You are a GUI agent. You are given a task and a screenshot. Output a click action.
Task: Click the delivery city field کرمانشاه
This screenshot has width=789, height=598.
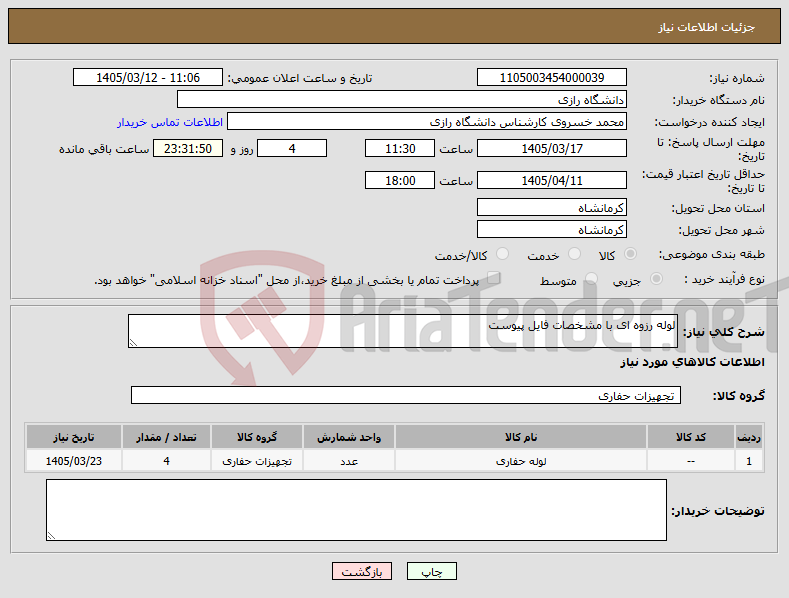(x=551, y=230)
